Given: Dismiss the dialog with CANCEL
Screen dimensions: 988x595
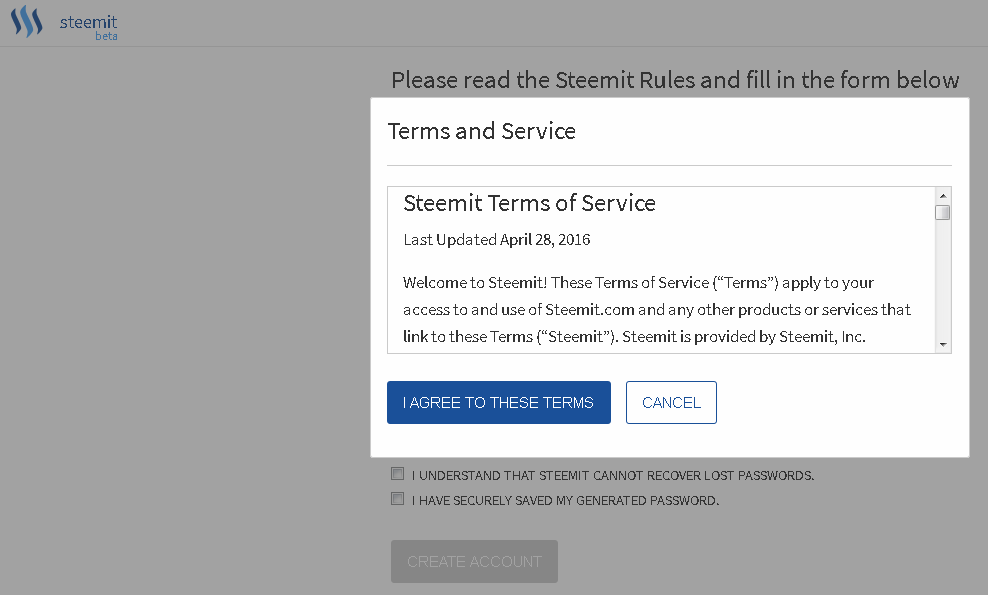Looking at the screenshot, I should coord(671,402).
